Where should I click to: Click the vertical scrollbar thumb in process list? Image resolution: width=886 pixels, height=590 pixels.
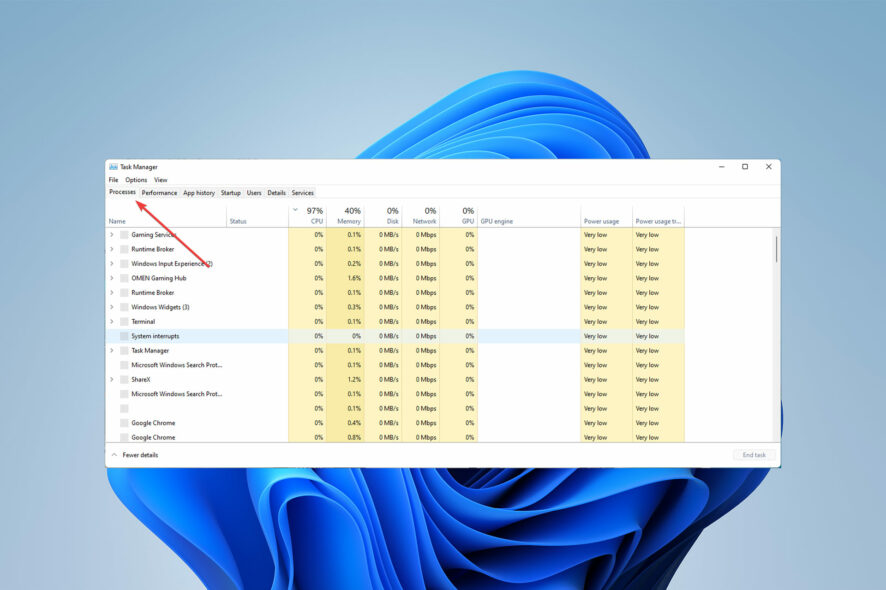point(776,249)
